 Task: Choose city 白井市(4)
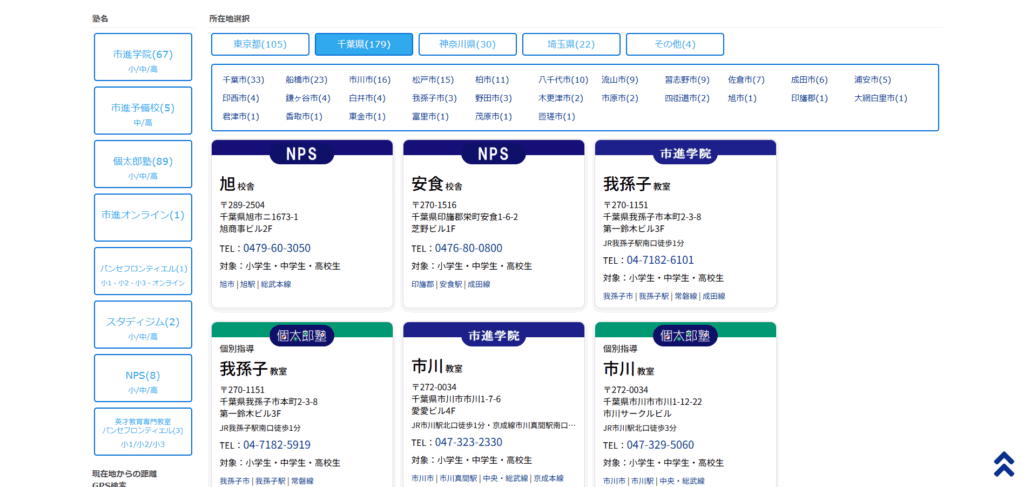[368, 99]
